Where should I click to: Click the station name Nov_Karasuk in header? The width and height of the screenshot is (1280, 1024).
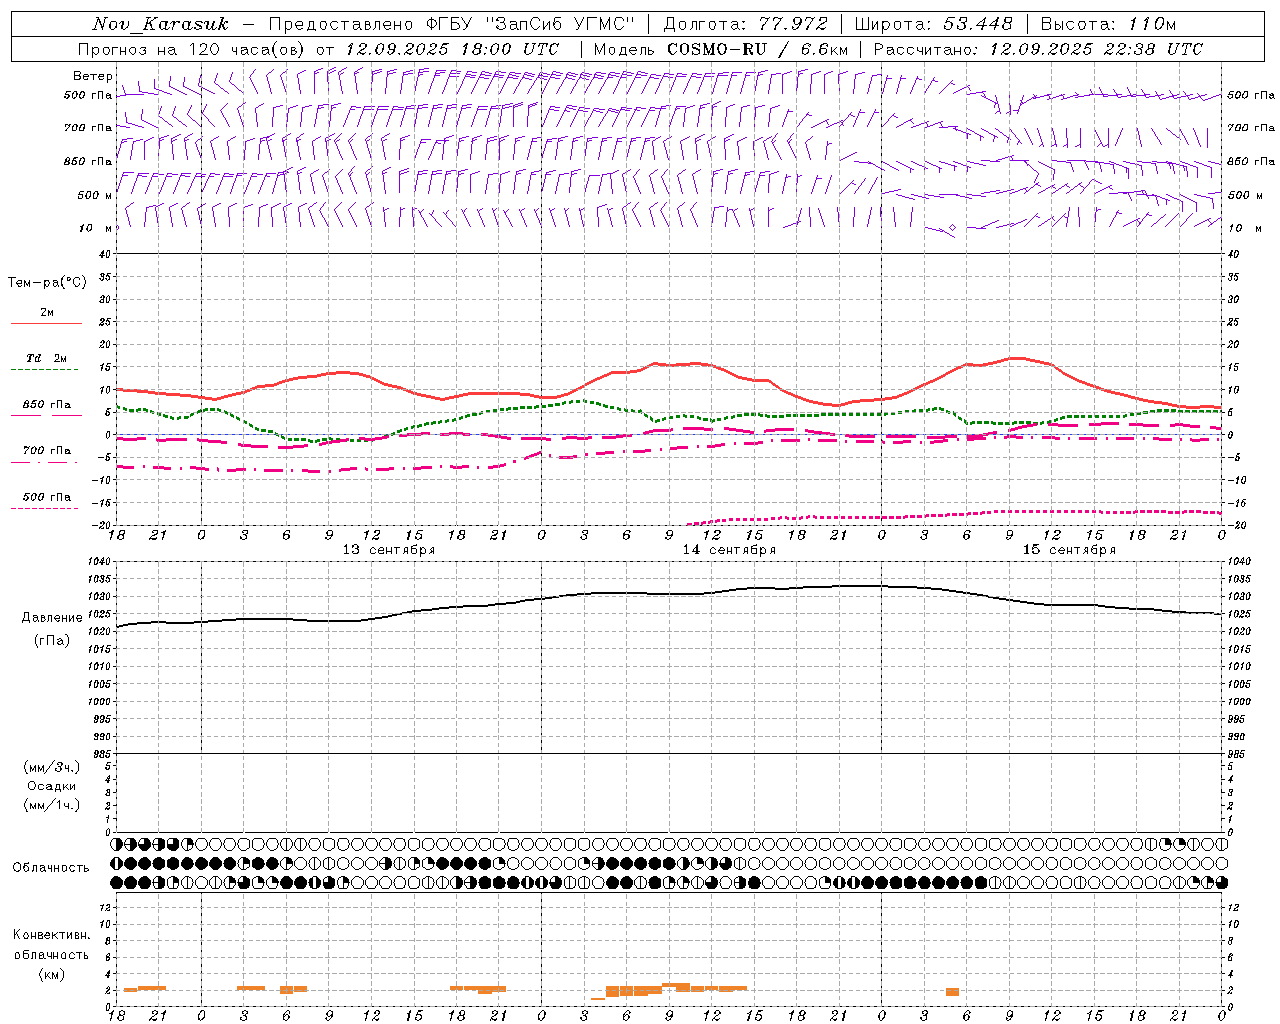pos(160,24)
